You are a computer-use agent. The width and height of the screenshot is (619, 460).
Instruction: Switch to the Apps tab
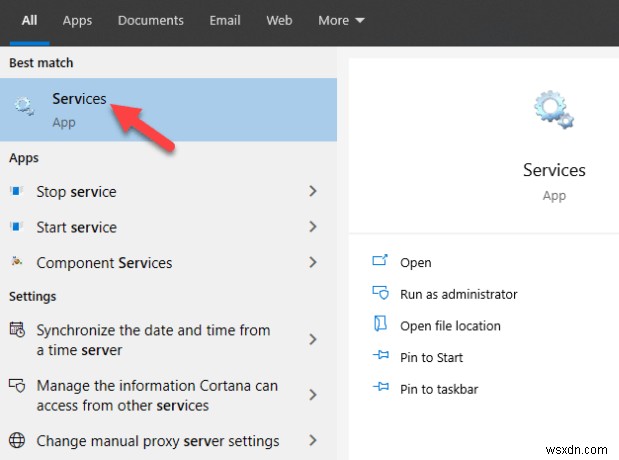77,20
